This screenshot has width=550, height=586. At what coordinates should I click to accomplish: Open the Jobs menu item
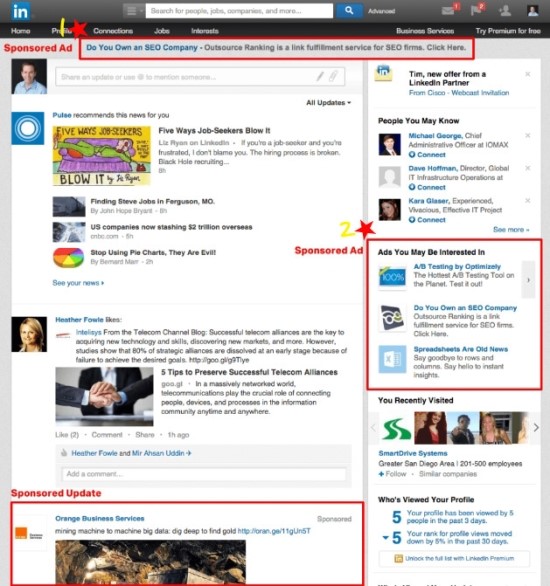[162, 31]
